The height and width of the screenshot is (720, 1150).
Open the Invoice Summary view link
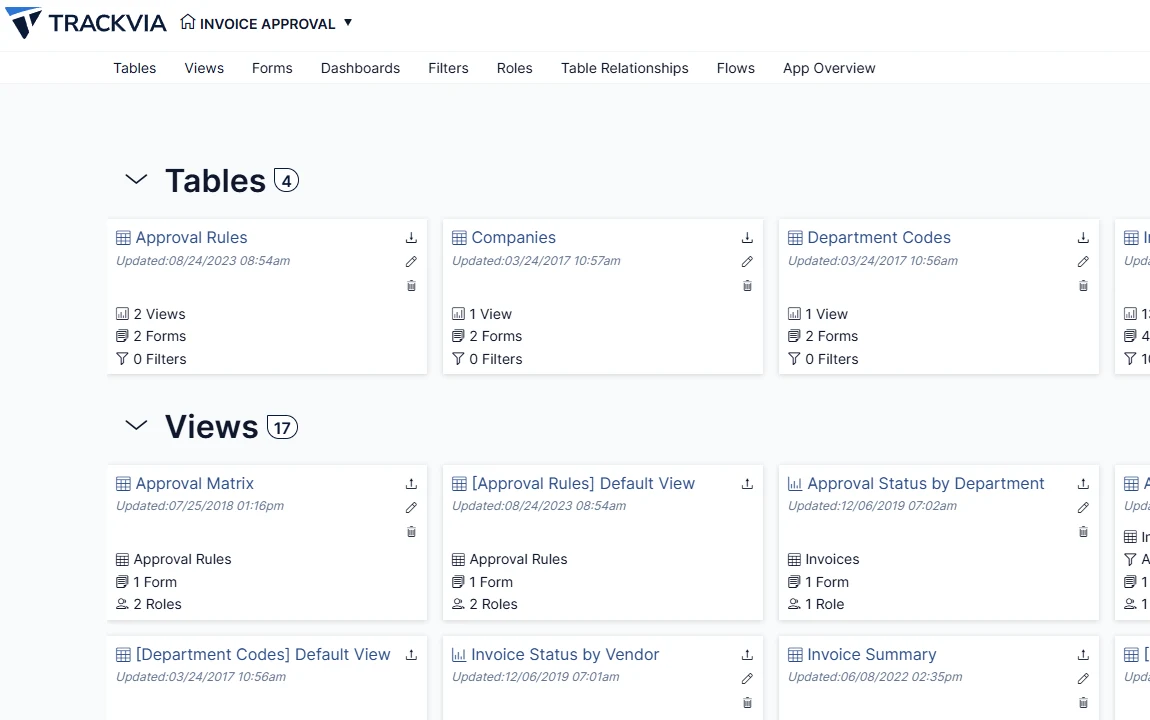(871, 654)
